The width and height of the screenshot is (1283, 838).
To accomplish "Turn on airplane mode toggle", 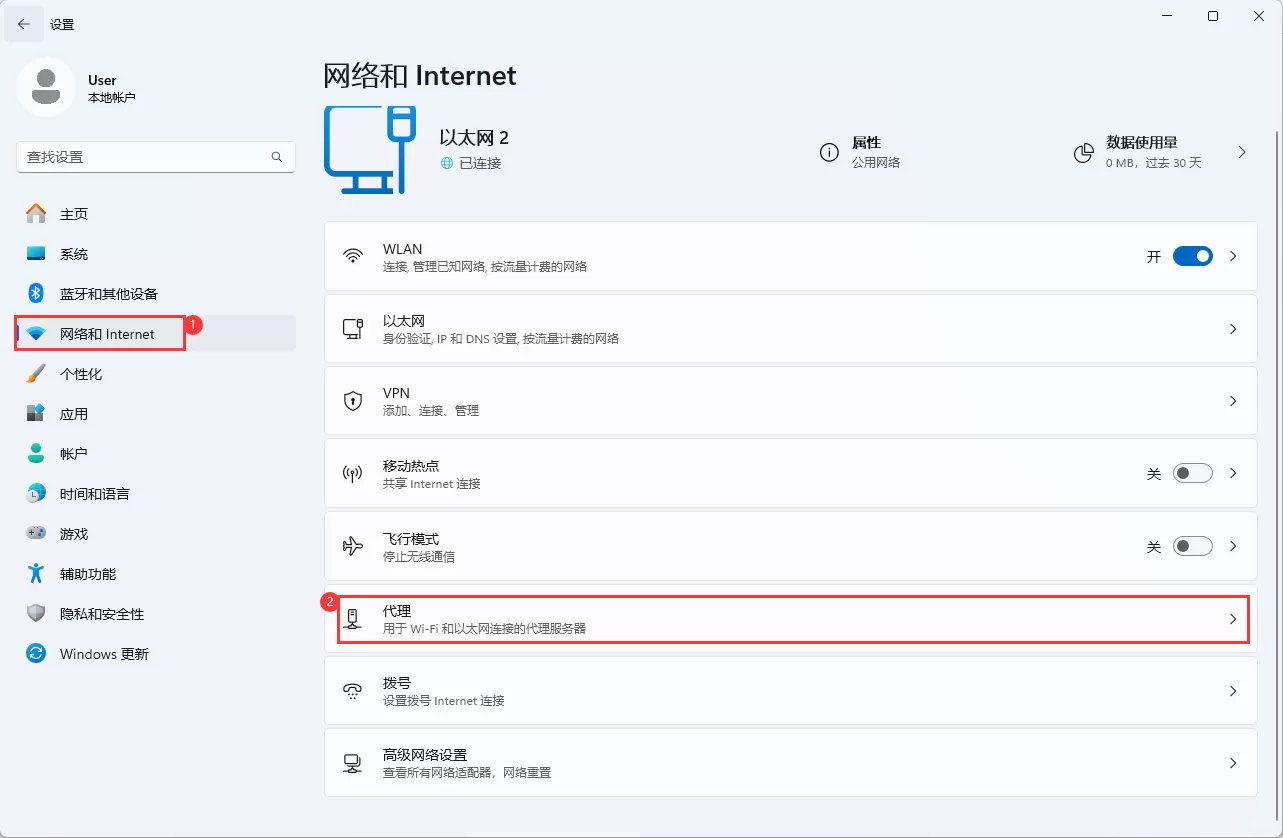I will [1192, 546].
